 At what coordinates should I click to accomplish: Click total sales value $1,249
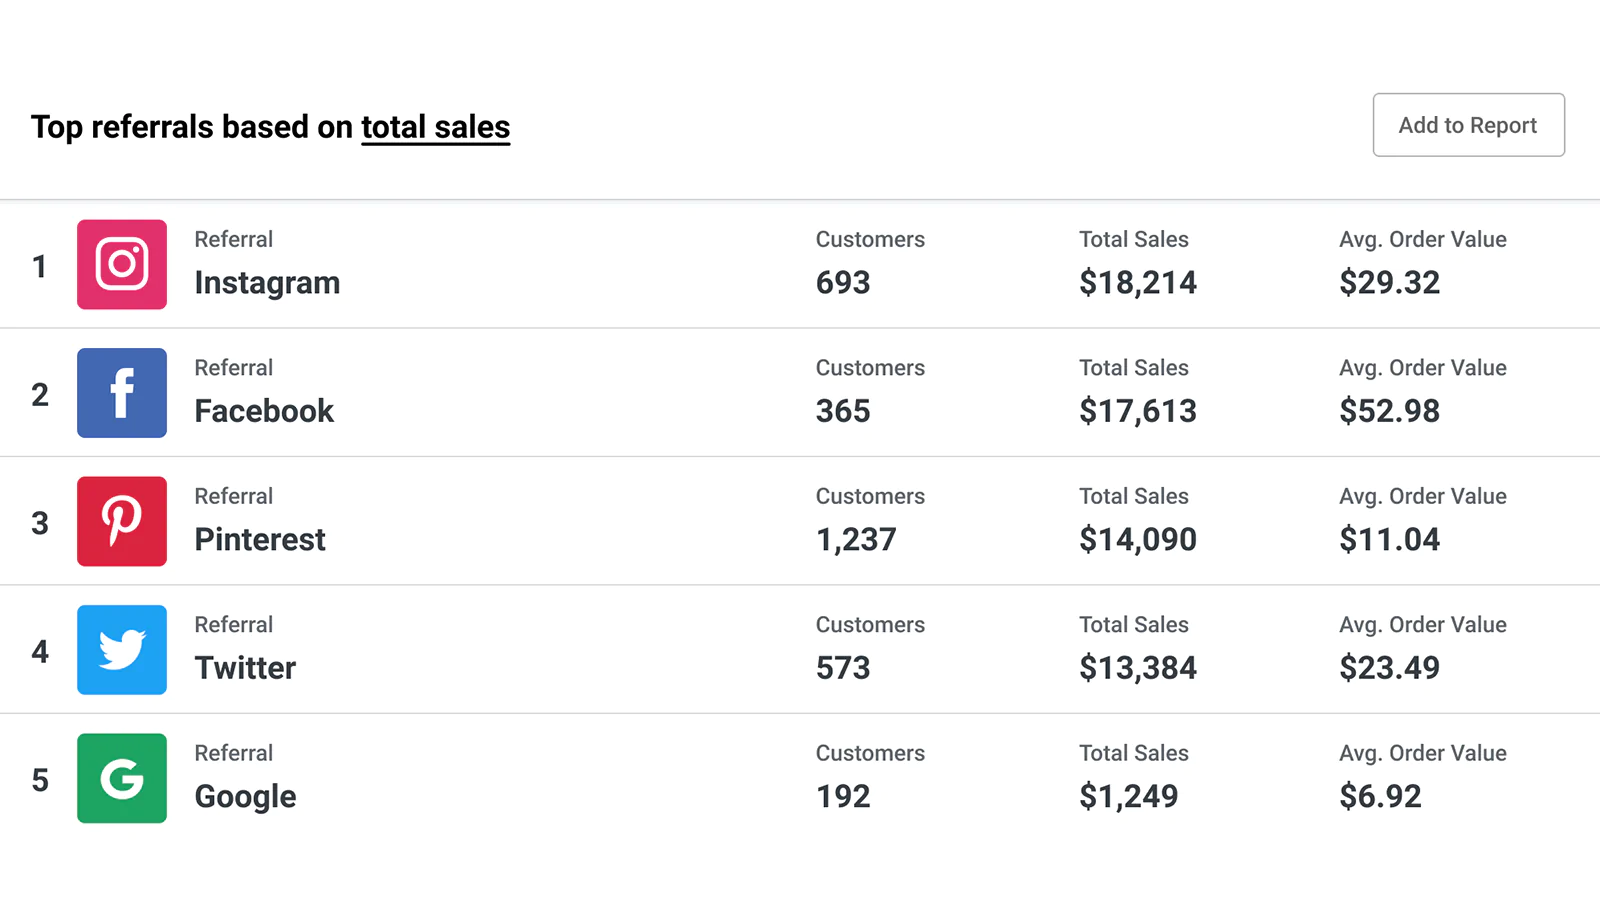pos(1129,797)
